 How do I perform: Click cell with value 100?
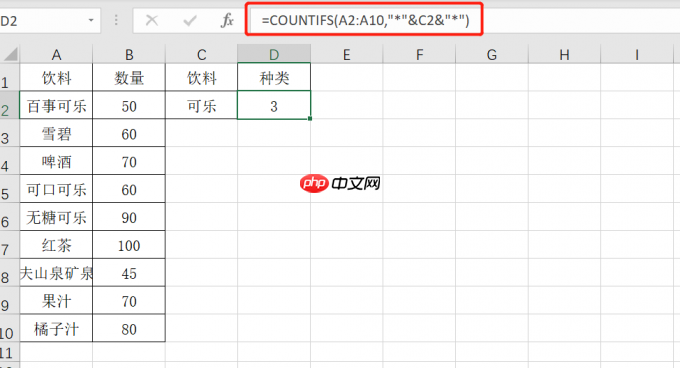point(129,244)
